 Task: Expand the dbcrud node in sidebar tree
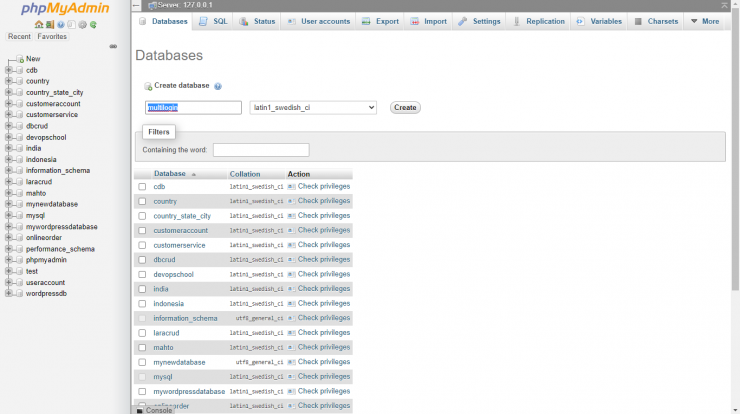pos(8,126)
